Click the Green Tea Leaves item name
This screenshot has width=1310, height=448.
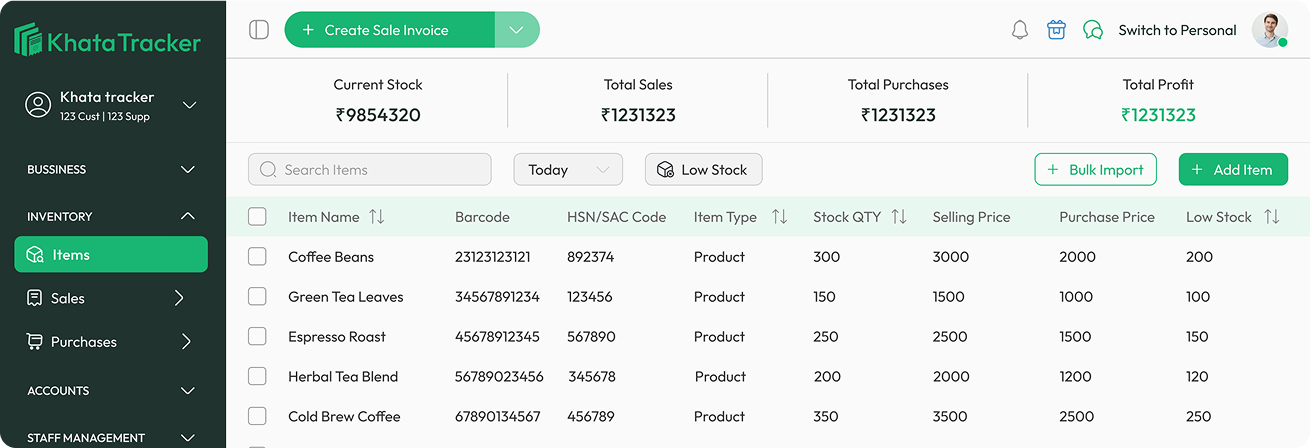click(x=346, y=297)
